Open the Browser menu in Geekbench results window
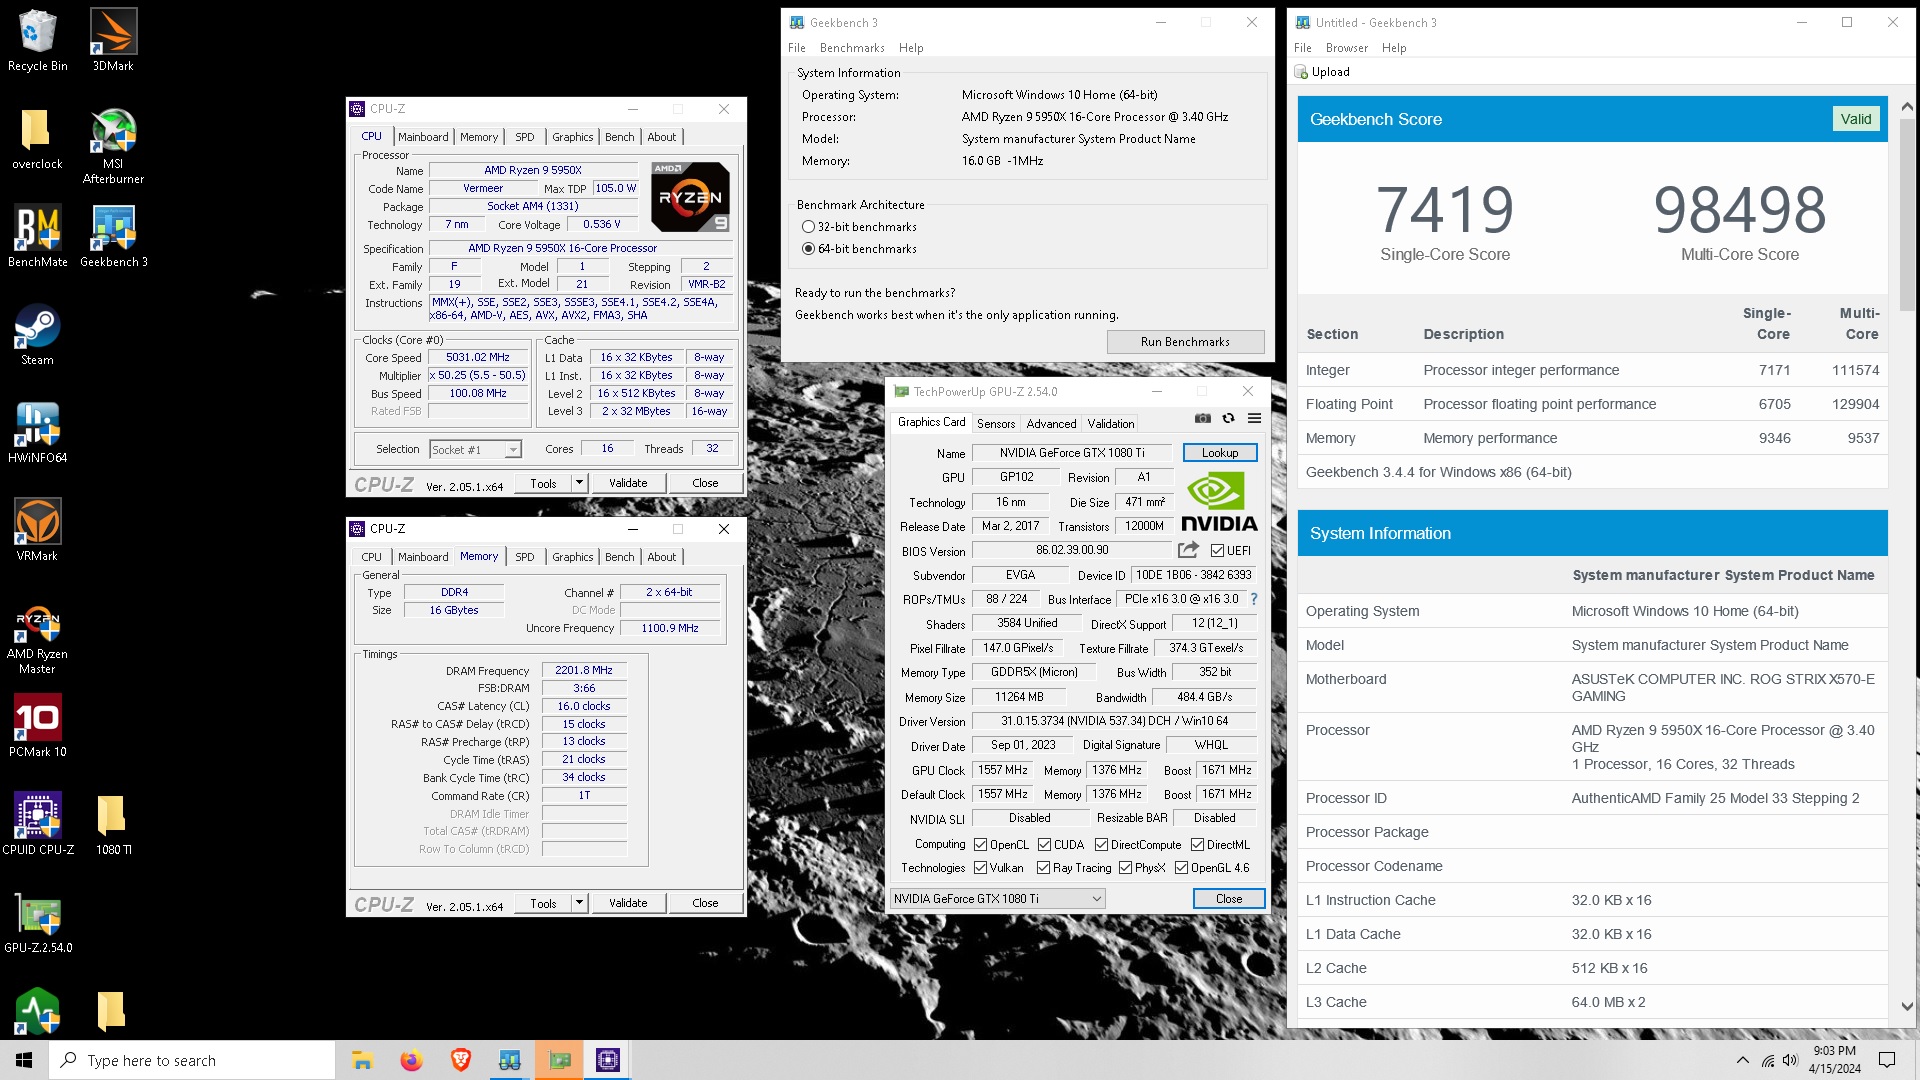This screenshot has height=1080, width=1920. [x=1346, y=48]
